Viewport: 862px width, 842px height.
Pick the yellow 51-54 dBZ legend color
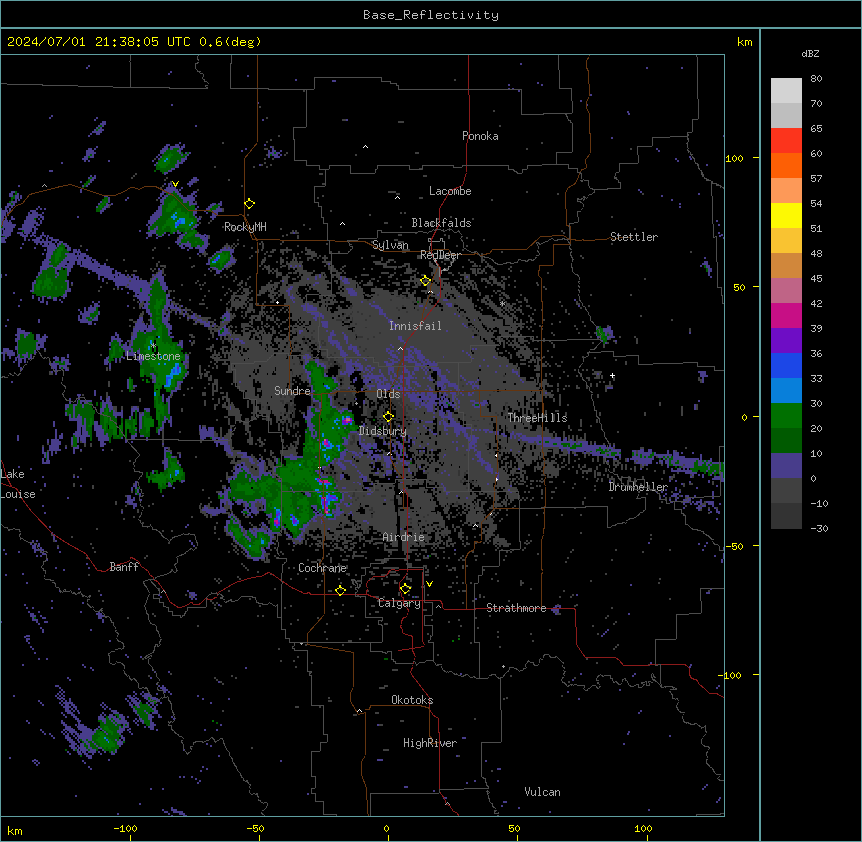point(786,215)
